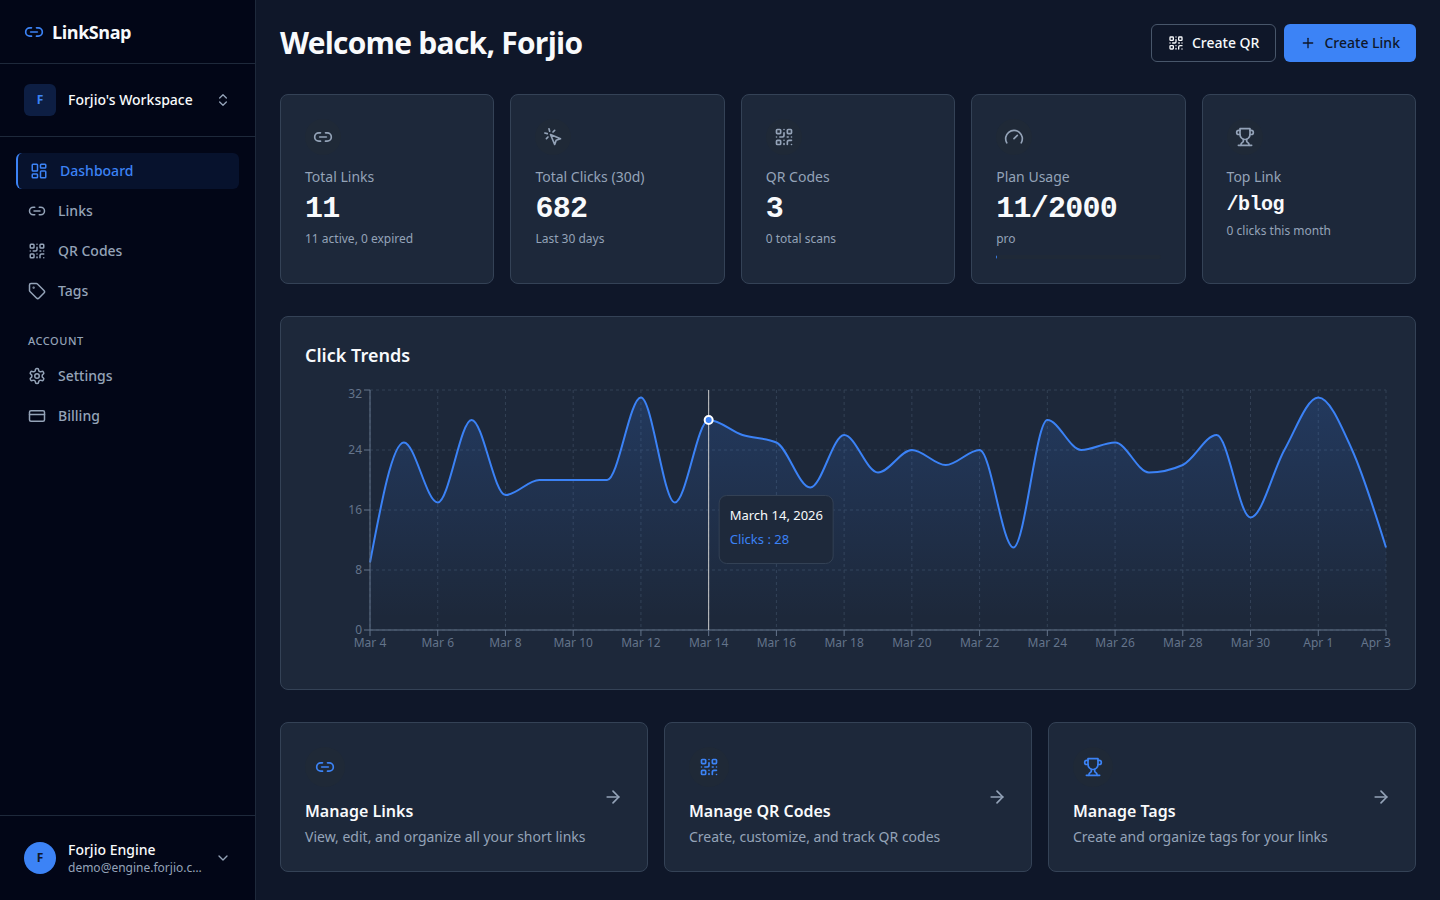Open Tags from the sidebar

pos(72,291)
